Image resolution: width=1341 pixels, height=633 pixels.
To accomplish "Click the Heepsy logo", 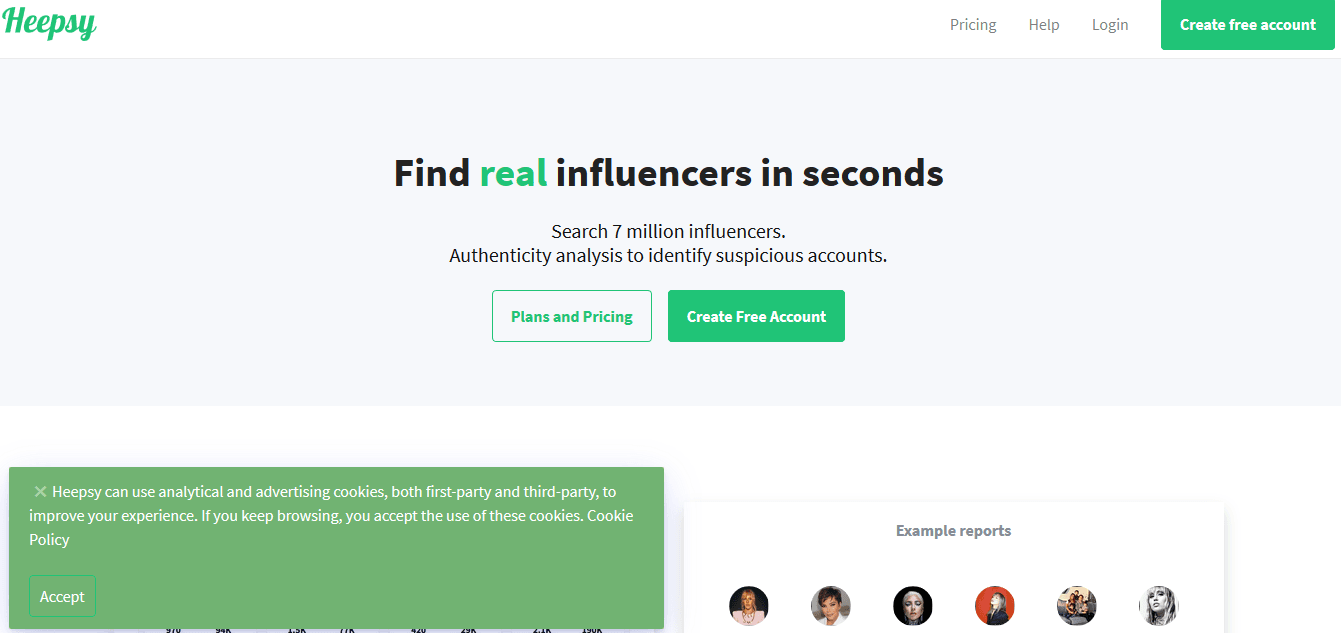I will [50, 24].
